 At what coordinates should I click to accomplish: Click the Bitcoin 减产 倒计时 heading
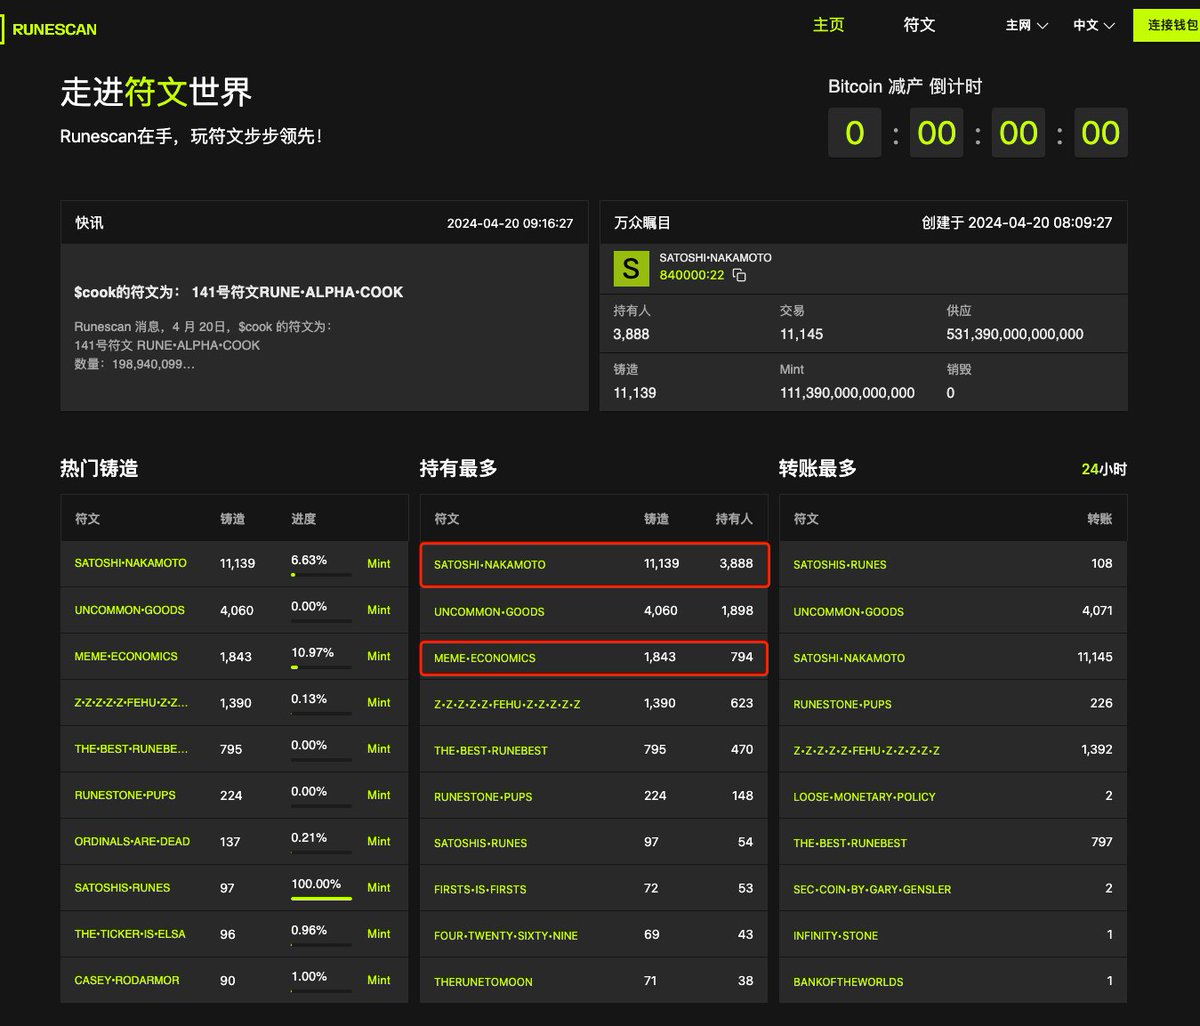click(x=905, y=87)
